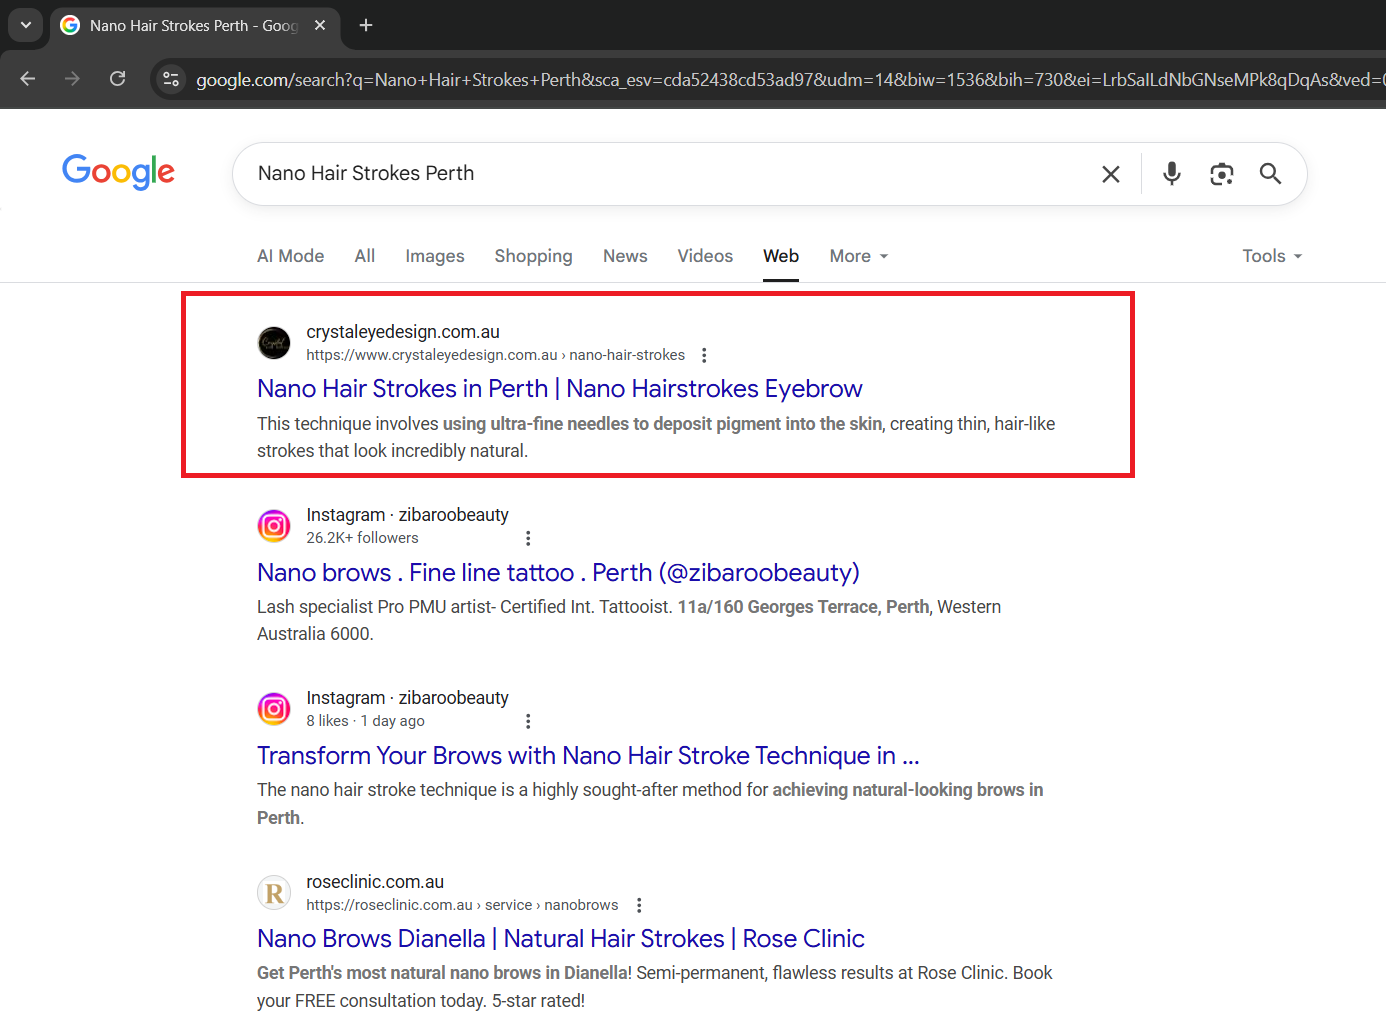1386x1020 pixels.
Task: Open search by image camera icon
Action: click(1221, 174)
